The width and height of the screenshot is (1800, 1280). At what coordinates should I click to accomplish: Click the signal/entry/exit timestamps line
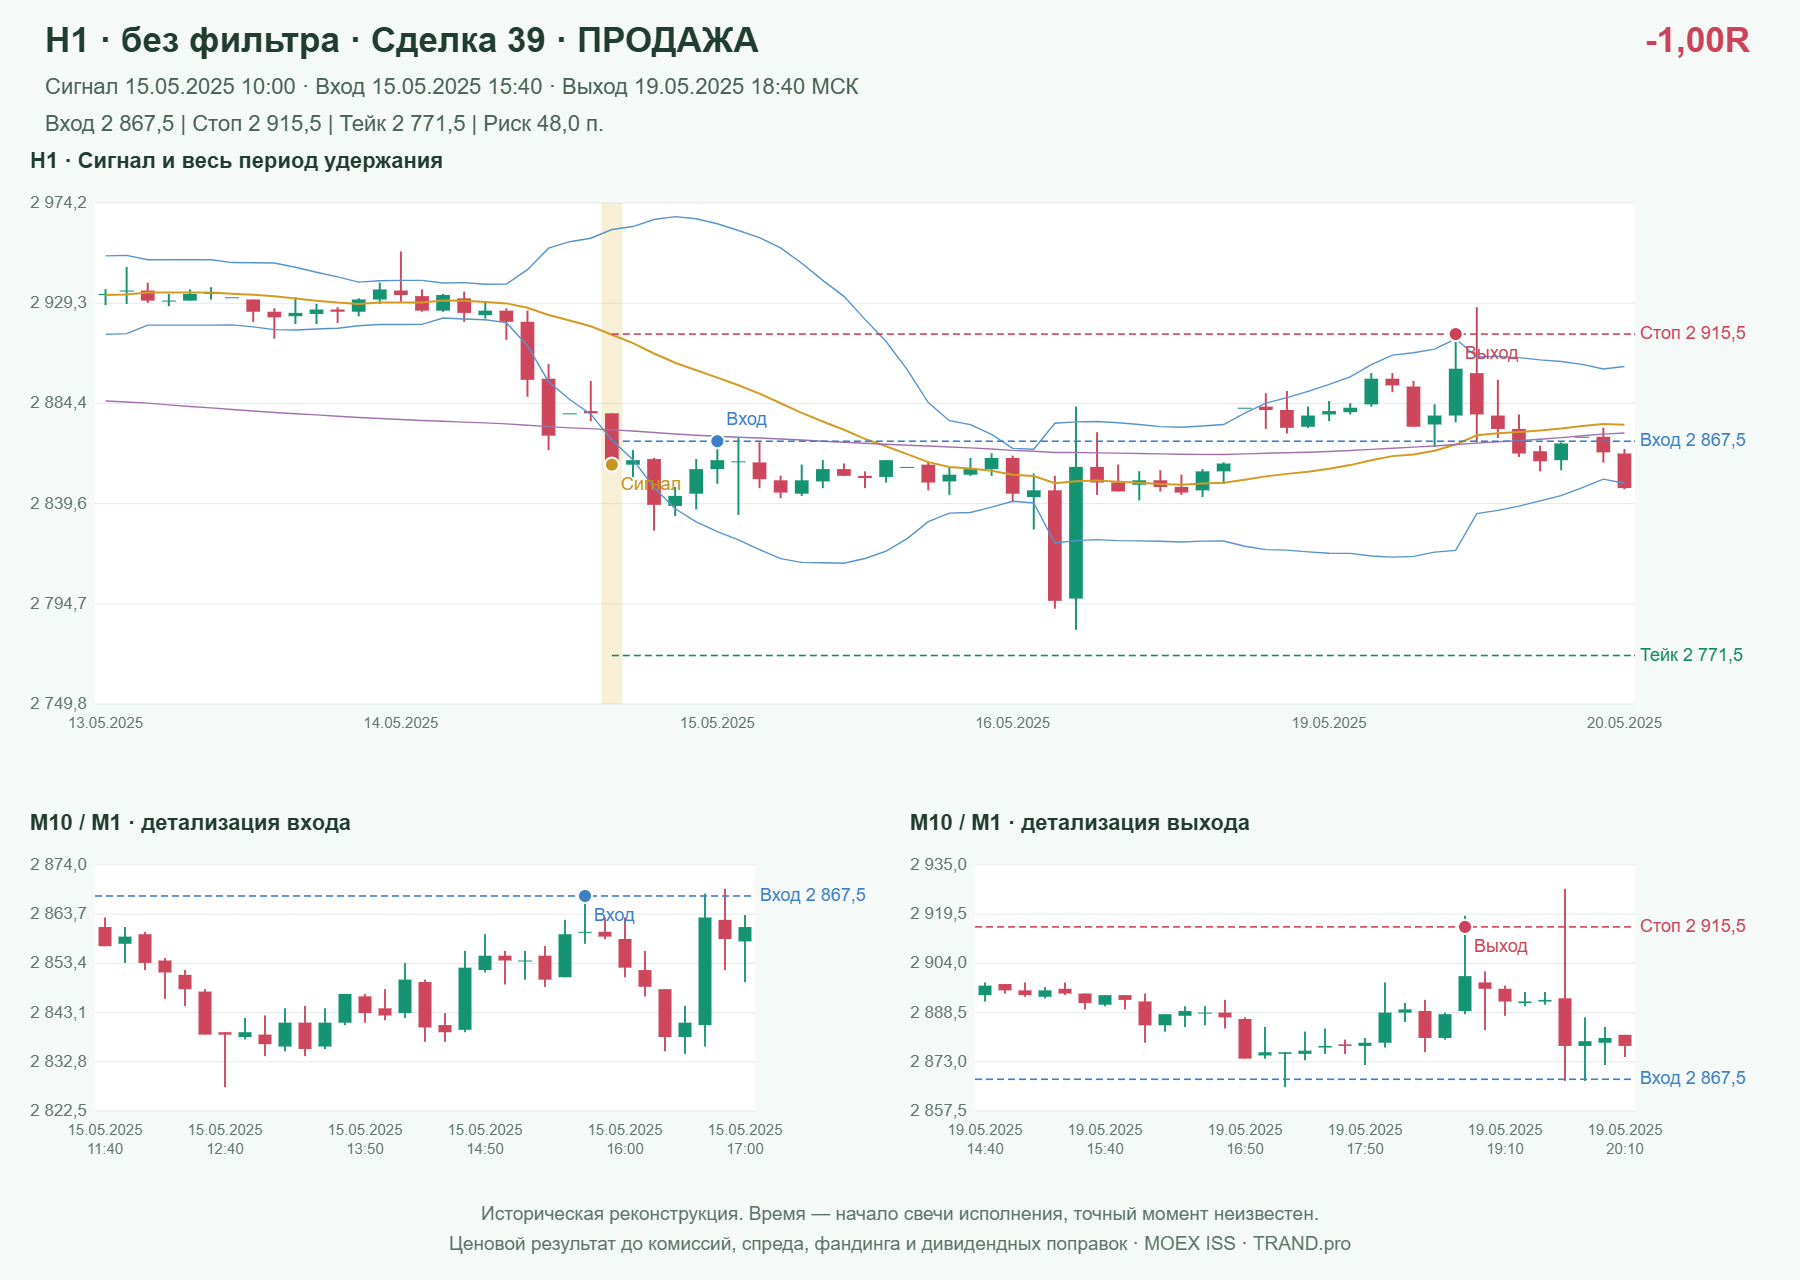[452, 87]
